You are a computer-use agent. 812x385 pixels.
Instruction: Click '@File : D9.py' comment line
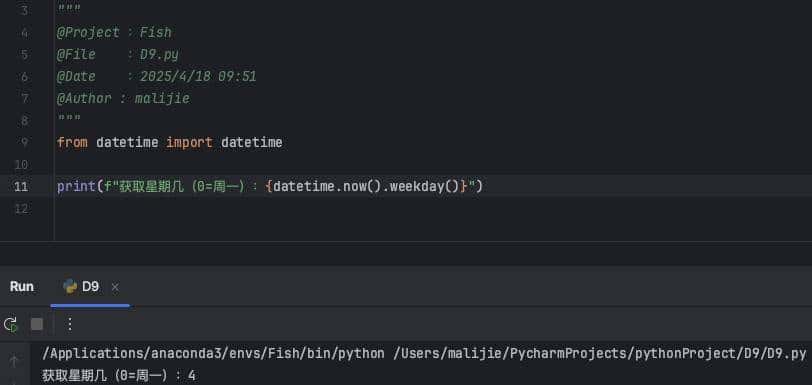118,54
